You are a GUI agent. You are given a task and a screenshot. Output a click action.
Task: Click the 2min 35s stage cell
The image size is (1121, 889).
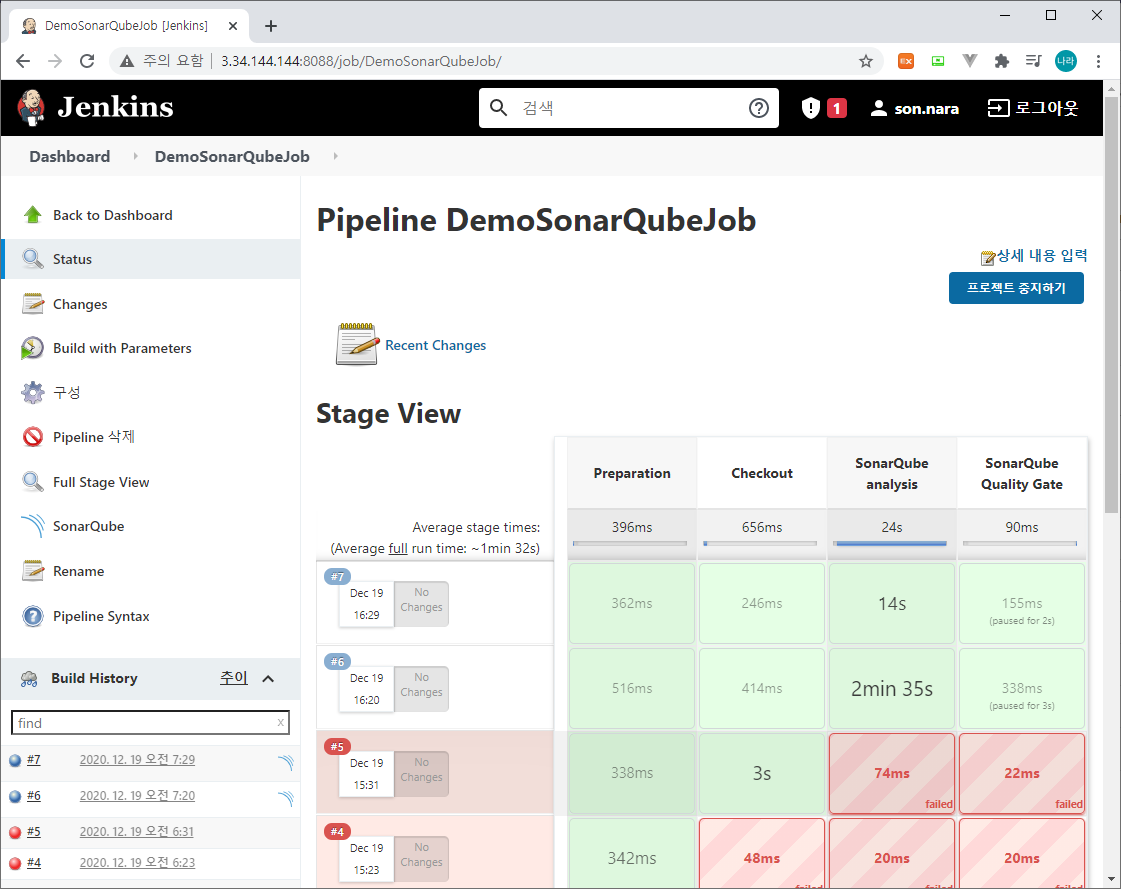[892, 689]
